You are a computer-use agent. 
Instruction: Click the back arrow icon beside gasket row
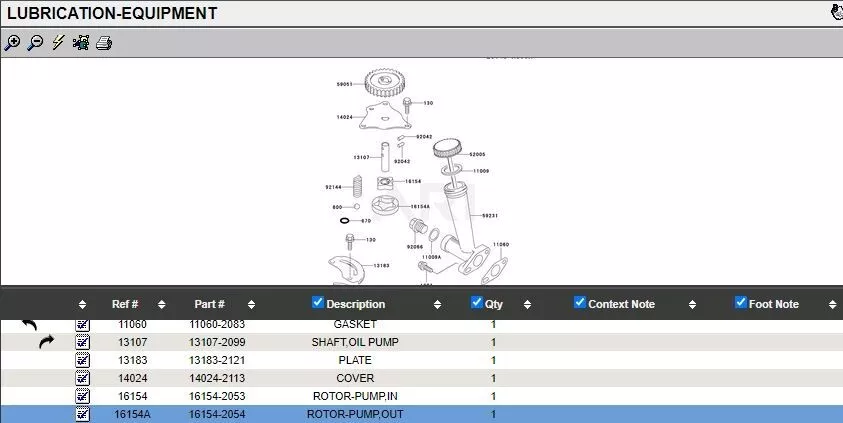click(x=29, y=325)
